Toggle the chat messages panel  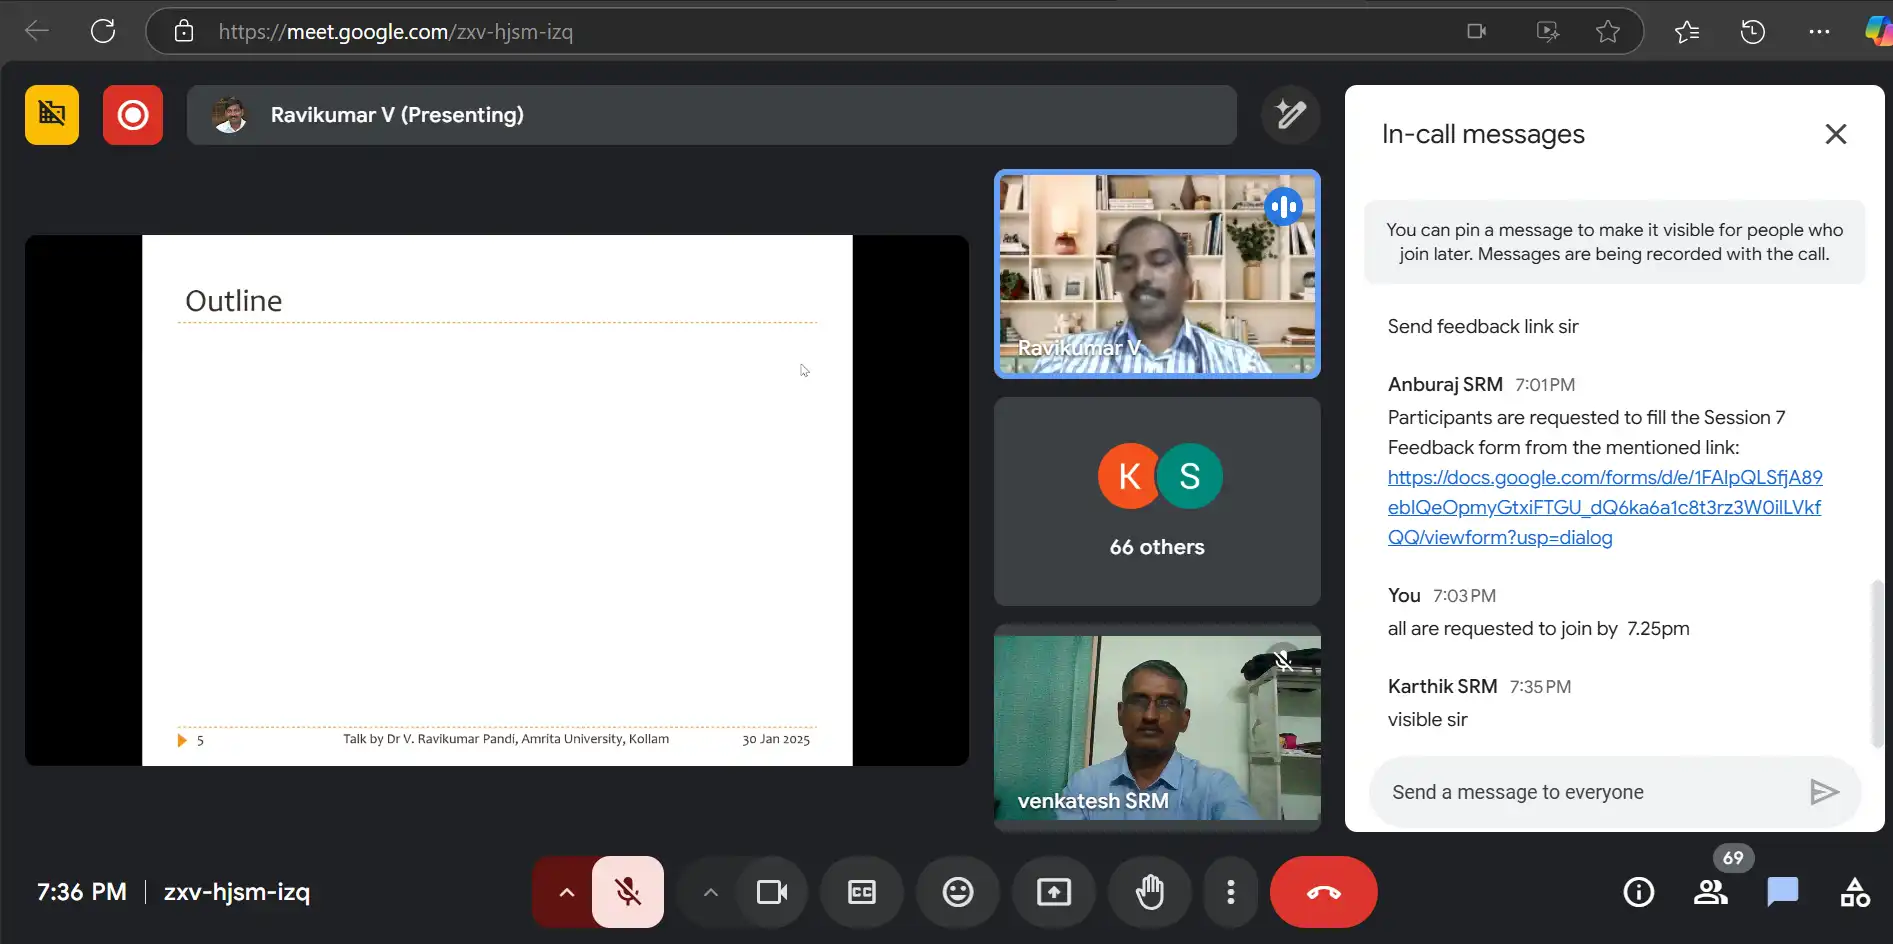[x=1782, y=892]
